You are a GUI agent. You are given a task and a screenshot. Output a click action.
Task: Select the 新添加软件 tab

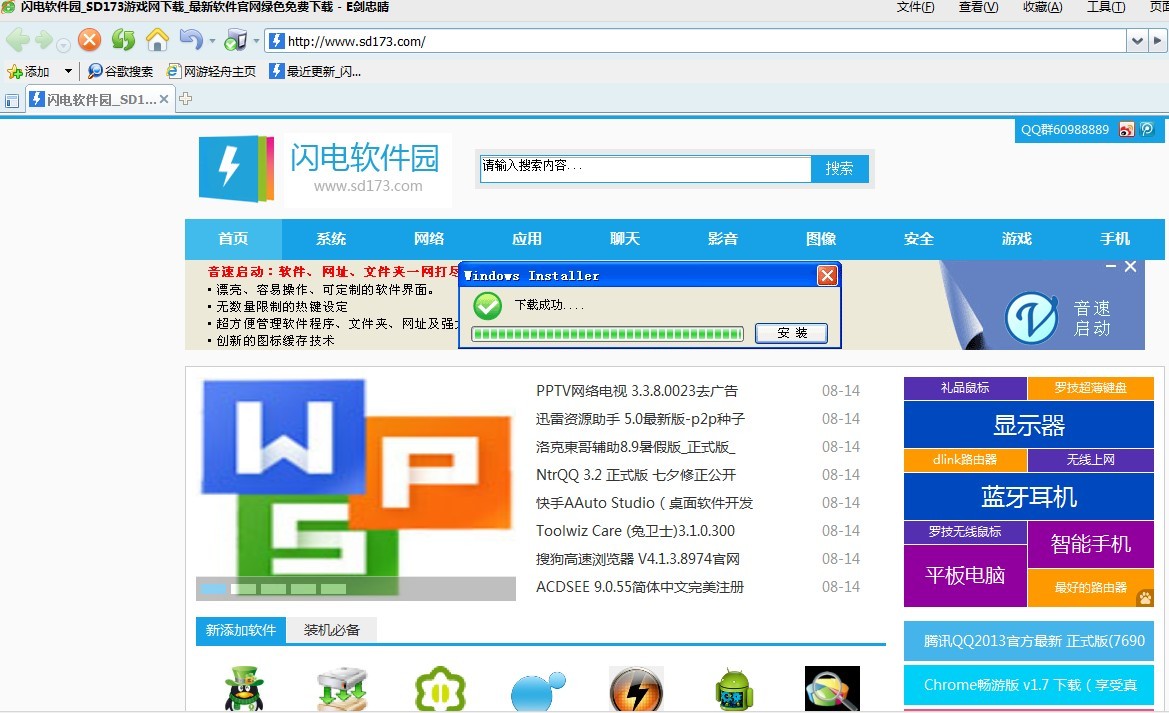(x=241, y=630)
